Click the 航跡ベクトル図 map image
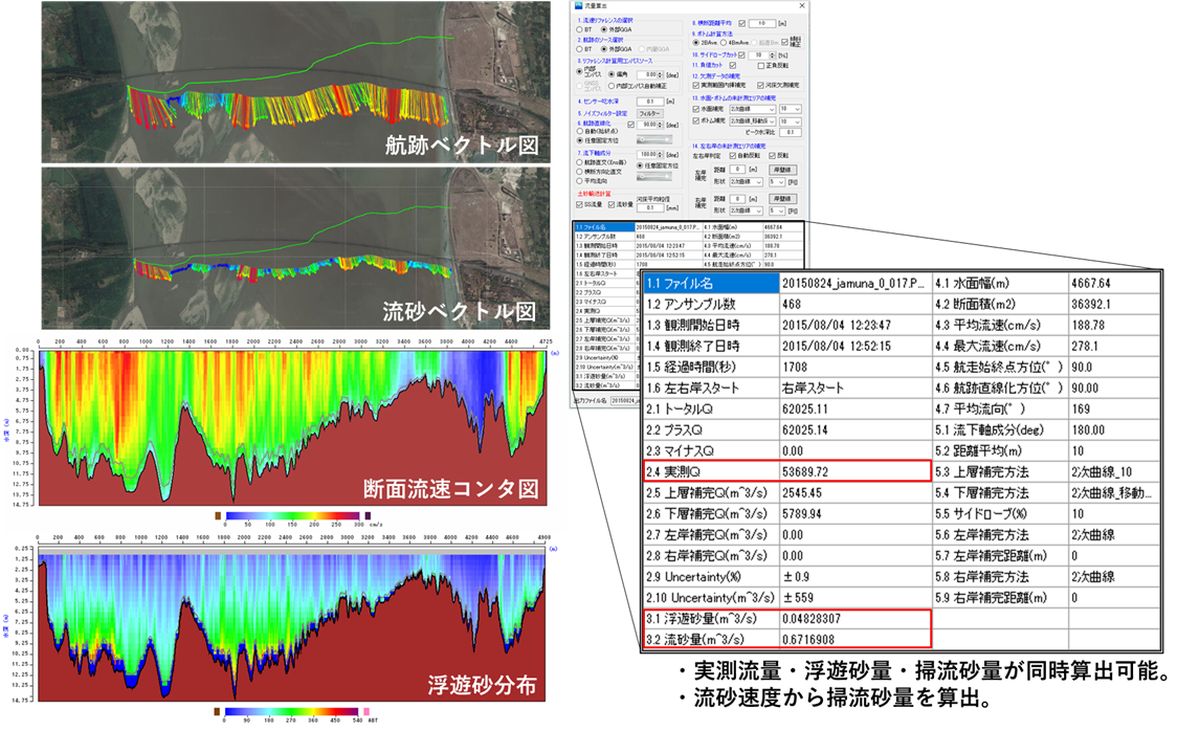1200x731 pixels. [x=296, y=82]
